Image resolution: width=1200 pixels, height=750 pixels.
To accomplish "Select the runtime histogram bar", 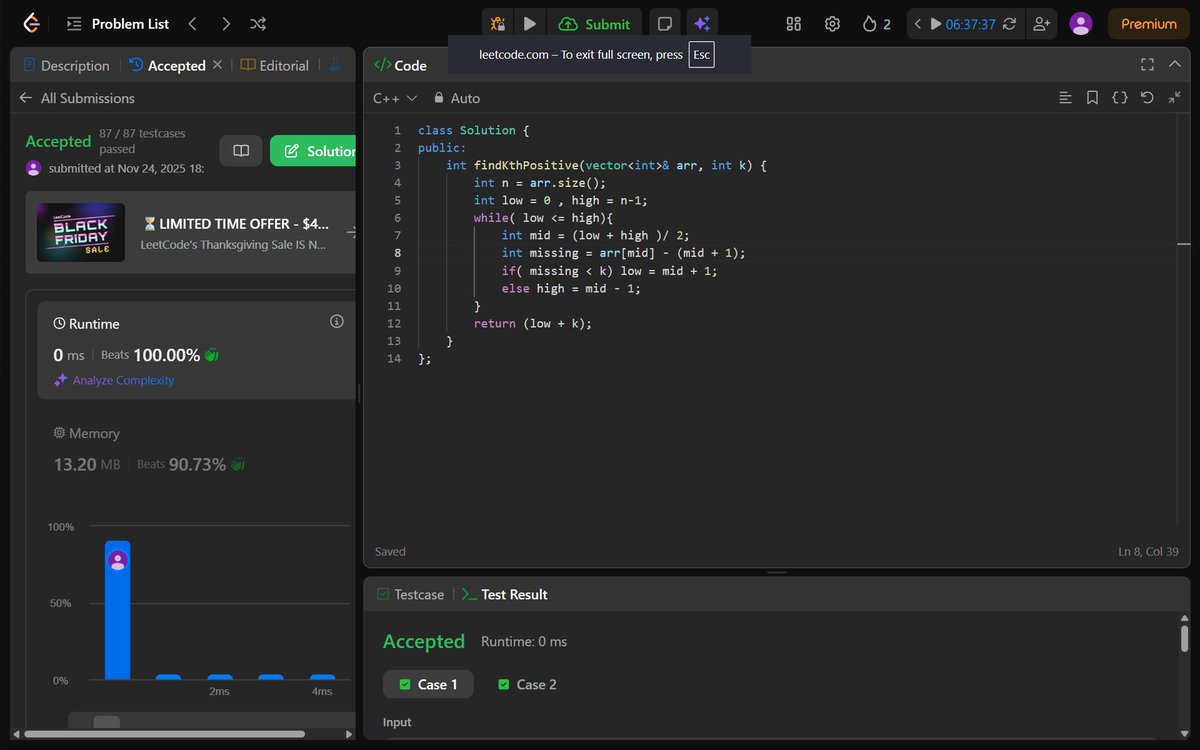I will [117, 610].
